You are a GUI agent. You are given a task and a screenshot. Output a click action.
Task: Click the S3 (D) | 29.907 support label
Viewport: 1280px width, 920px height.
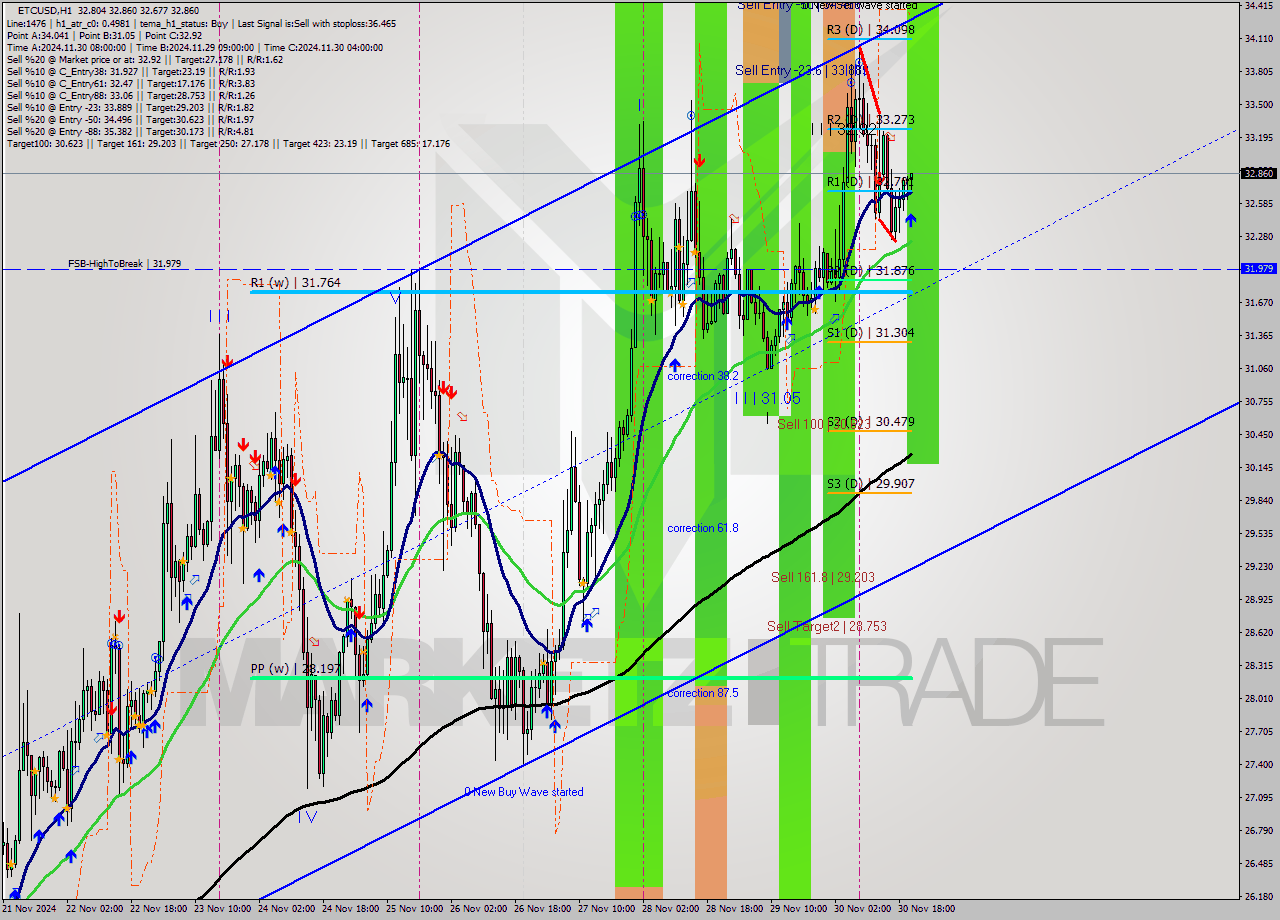coord(870,484)
